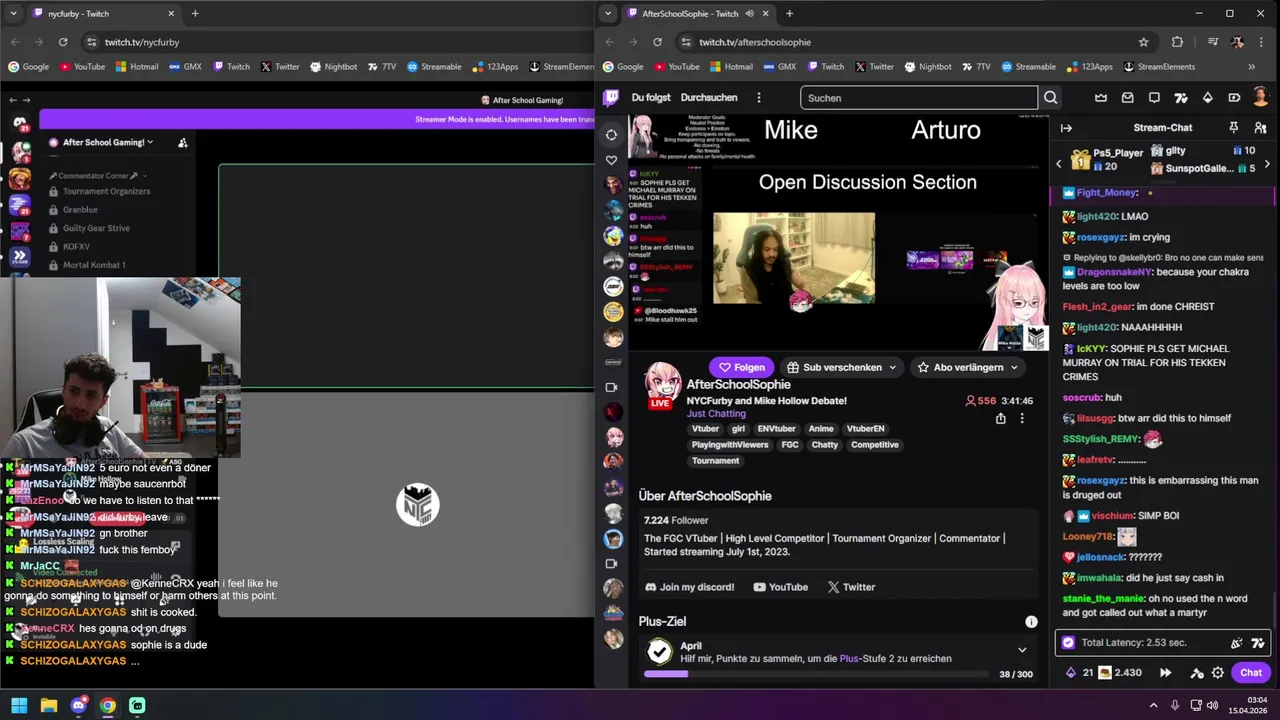Open the user avatar menu on Twitch
The height and width of the screenshot is (720, 1280).
coord(1260,98)
